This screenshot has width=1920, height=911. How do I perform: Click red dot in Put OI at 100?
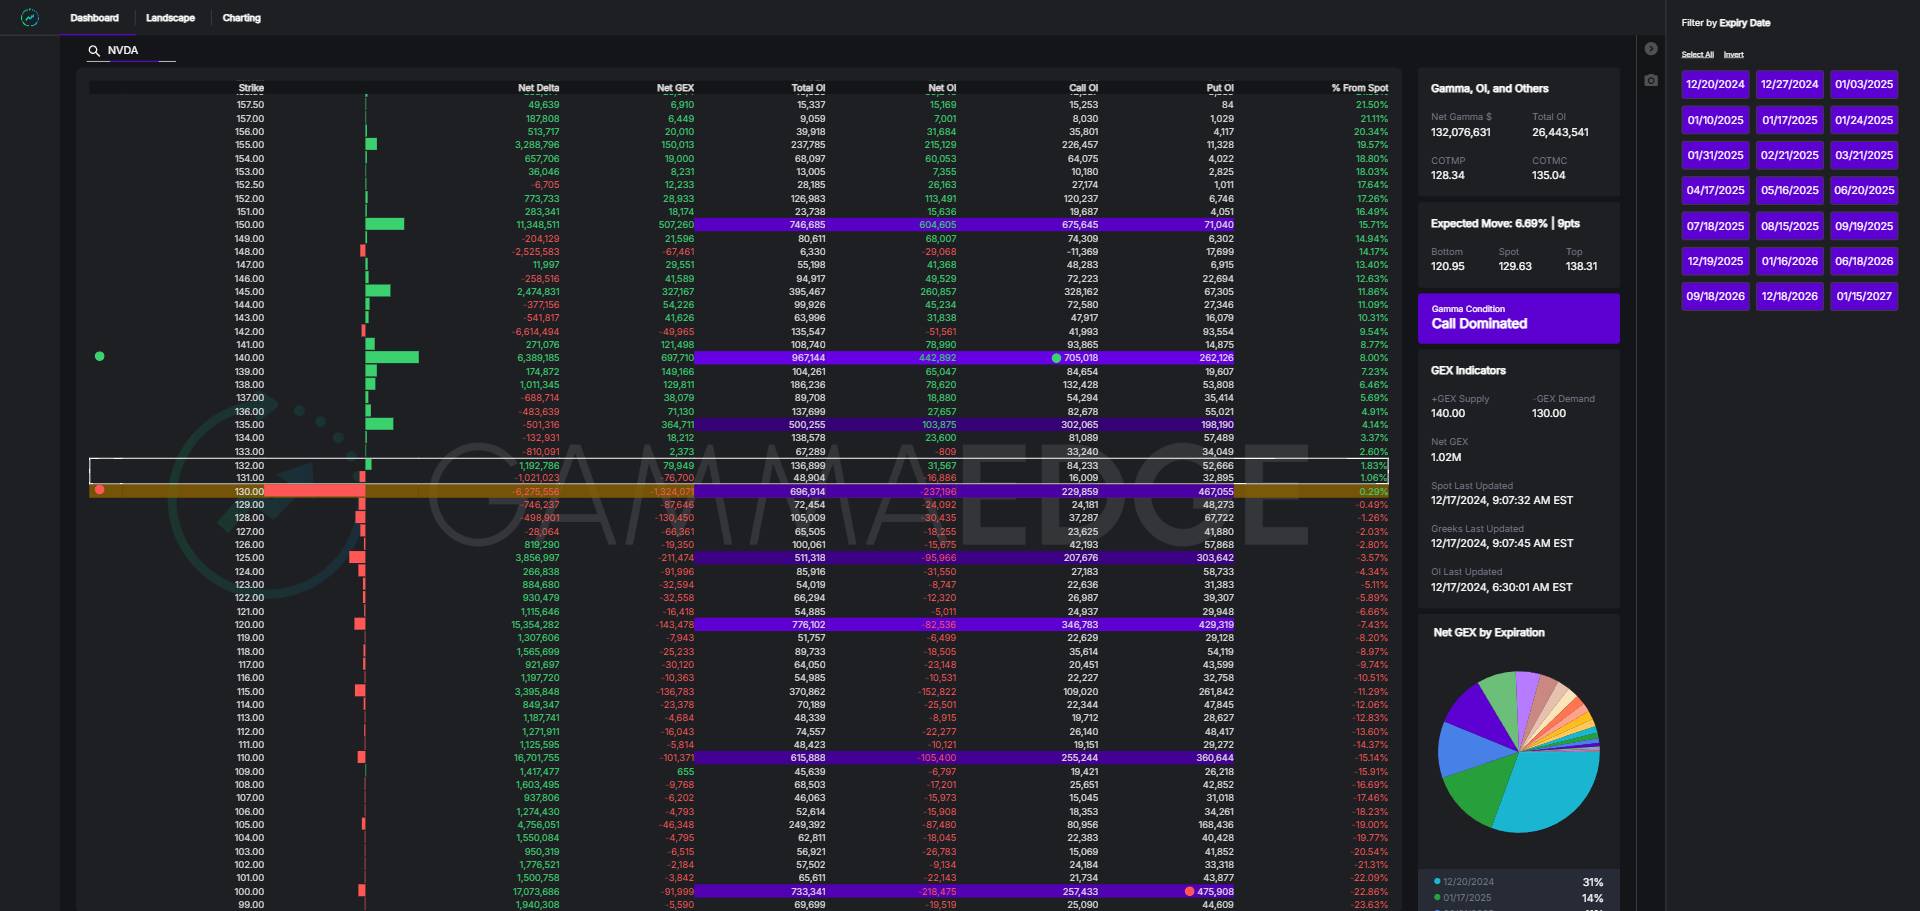coord(1189,891)
